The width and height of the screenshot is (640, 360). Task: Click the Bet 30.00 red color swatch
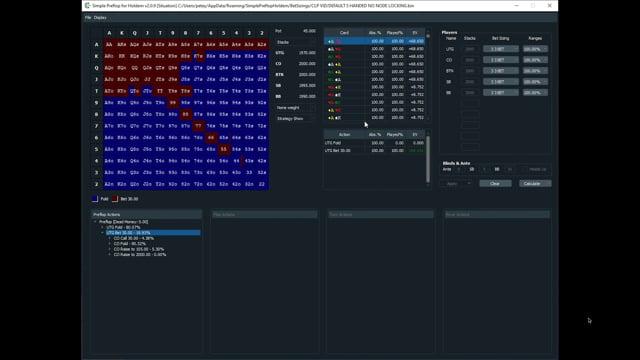(x=115, y=199)
